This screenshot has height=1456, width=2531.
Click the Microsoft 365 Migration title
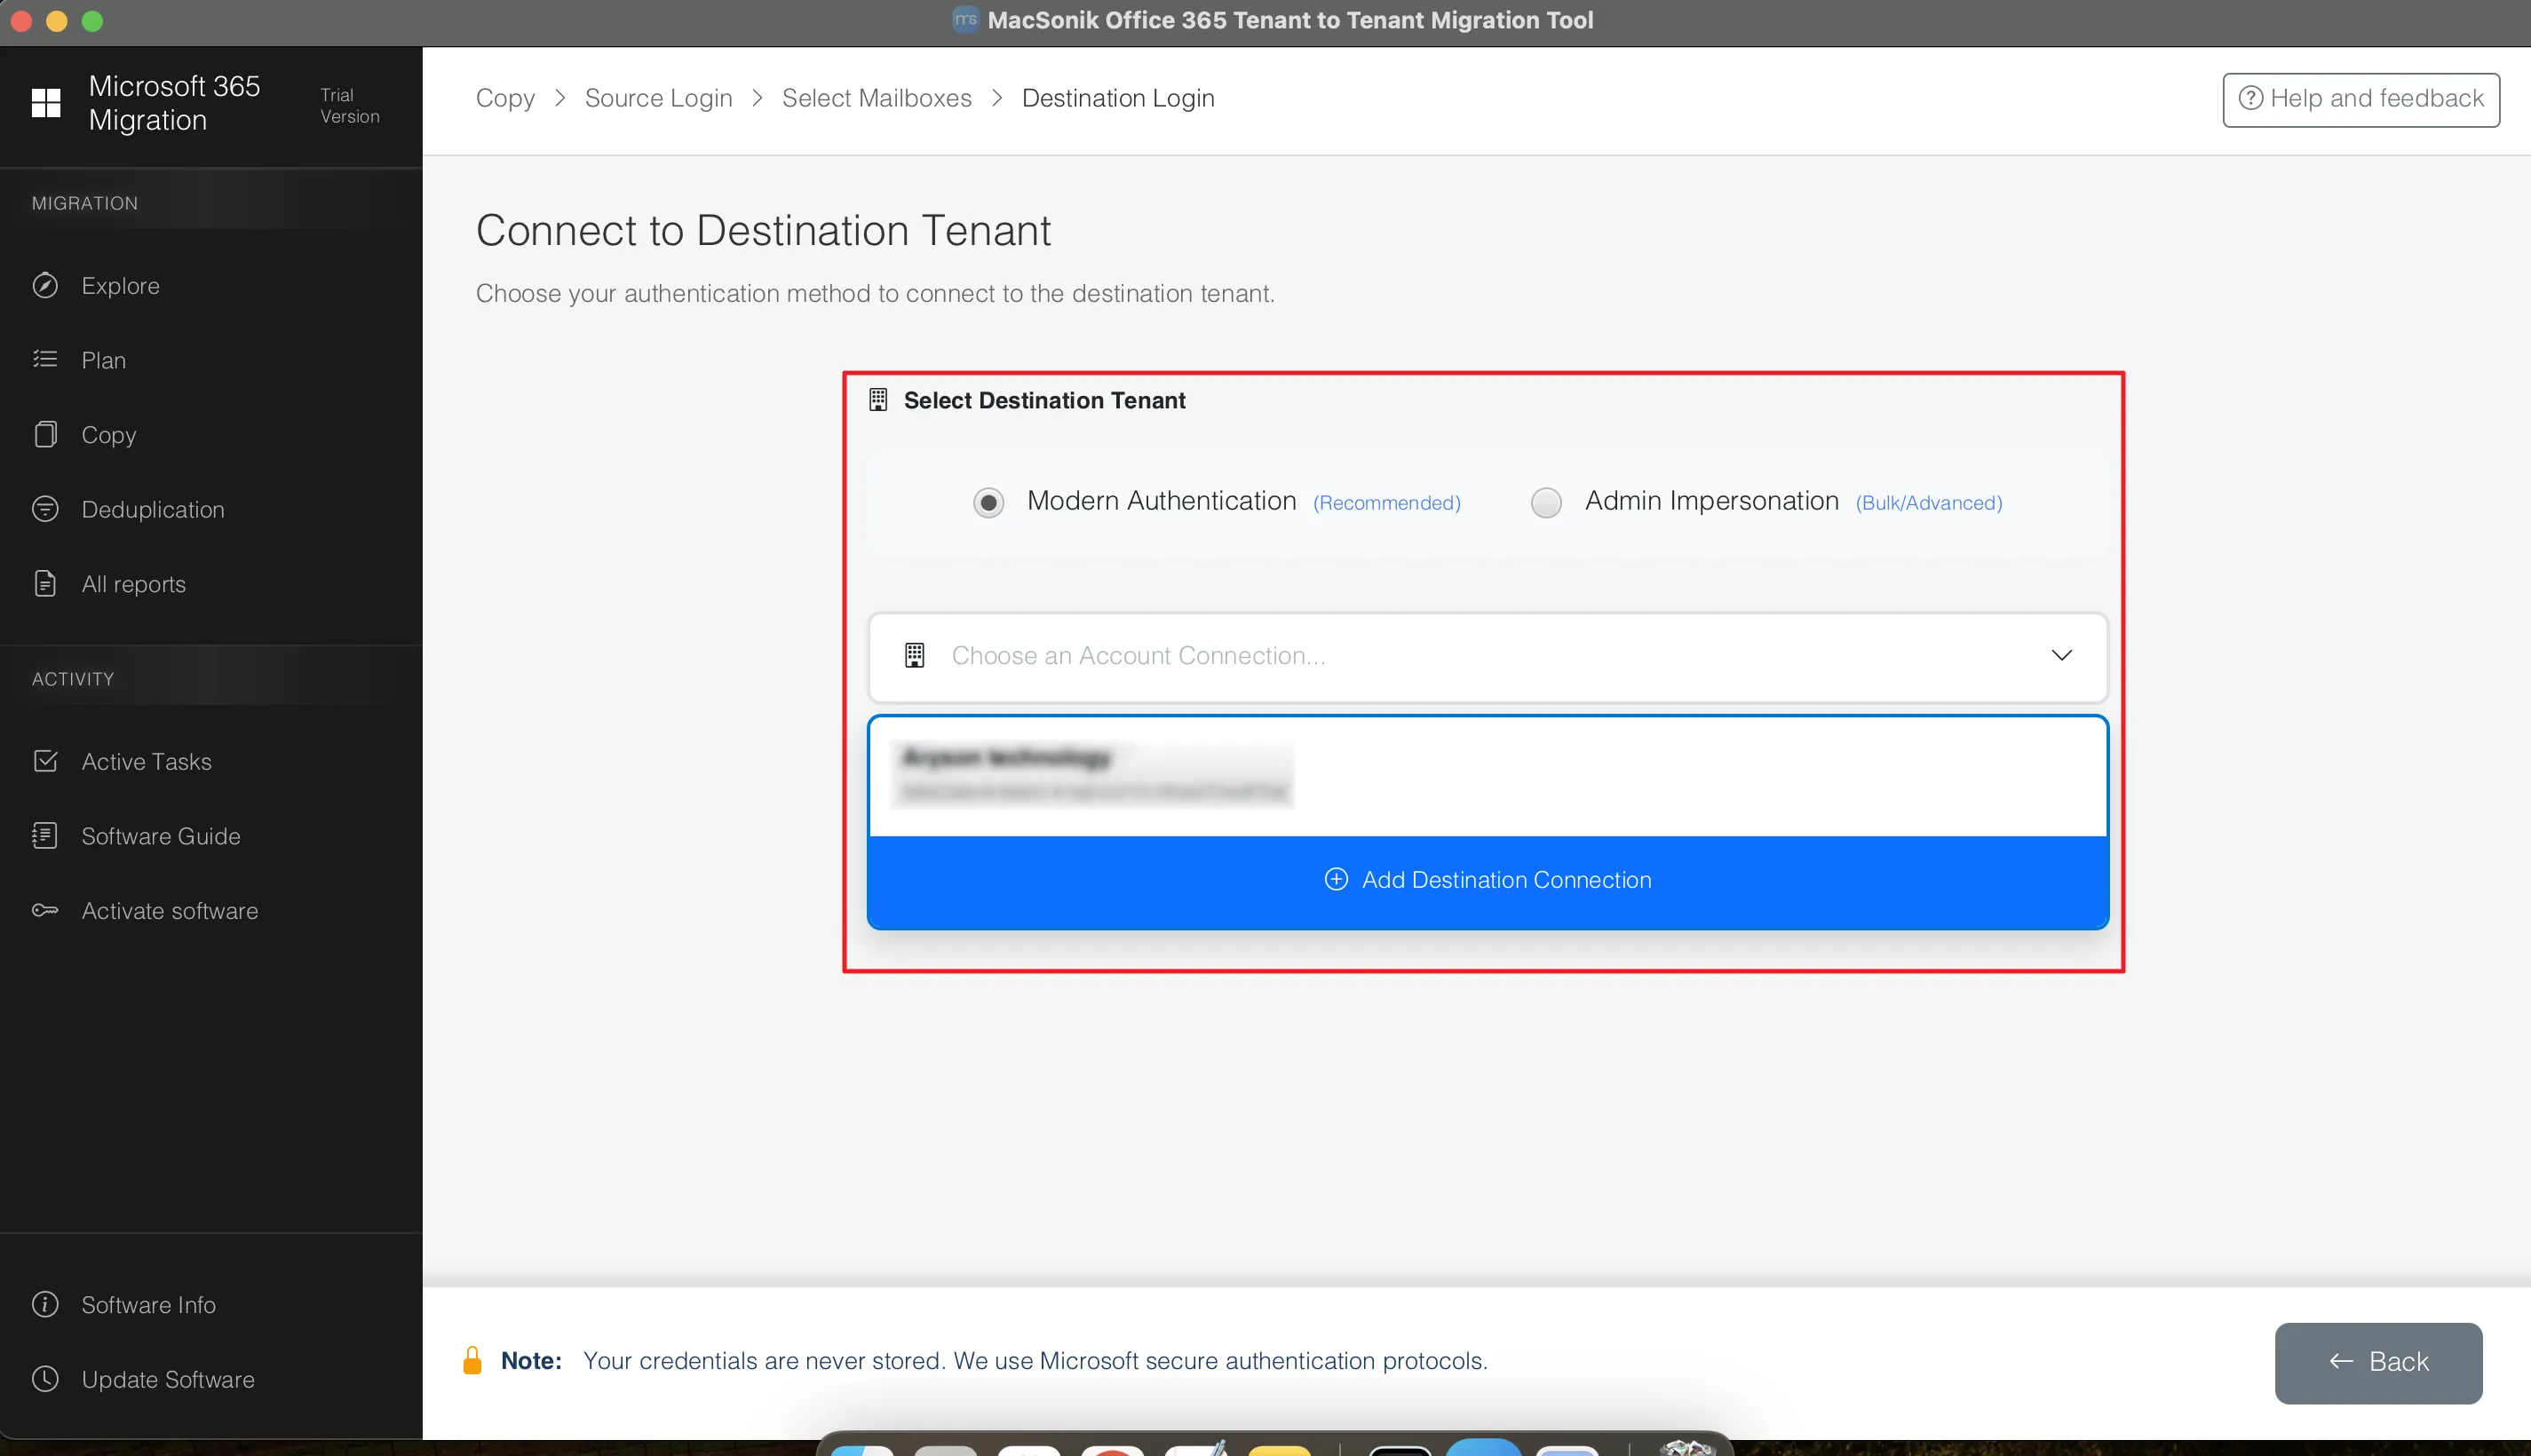point(174,103)
